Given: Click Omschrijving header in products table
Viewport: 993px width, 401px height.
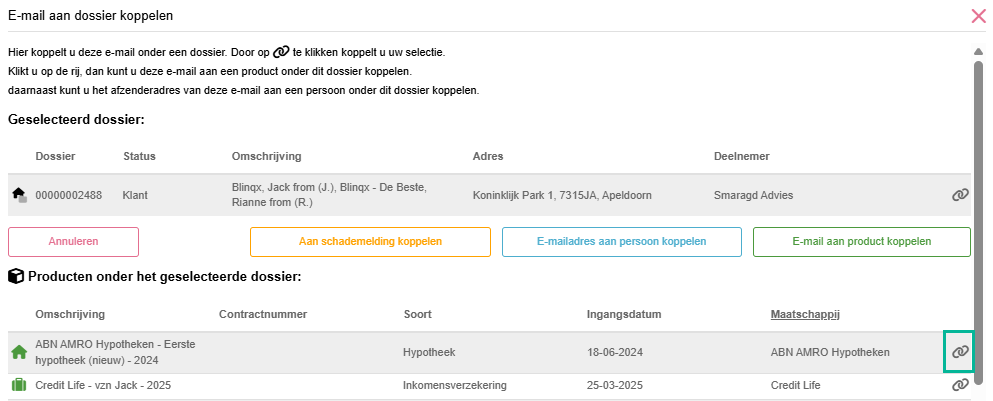Looking at the screenshot, I should click(70, 314).
